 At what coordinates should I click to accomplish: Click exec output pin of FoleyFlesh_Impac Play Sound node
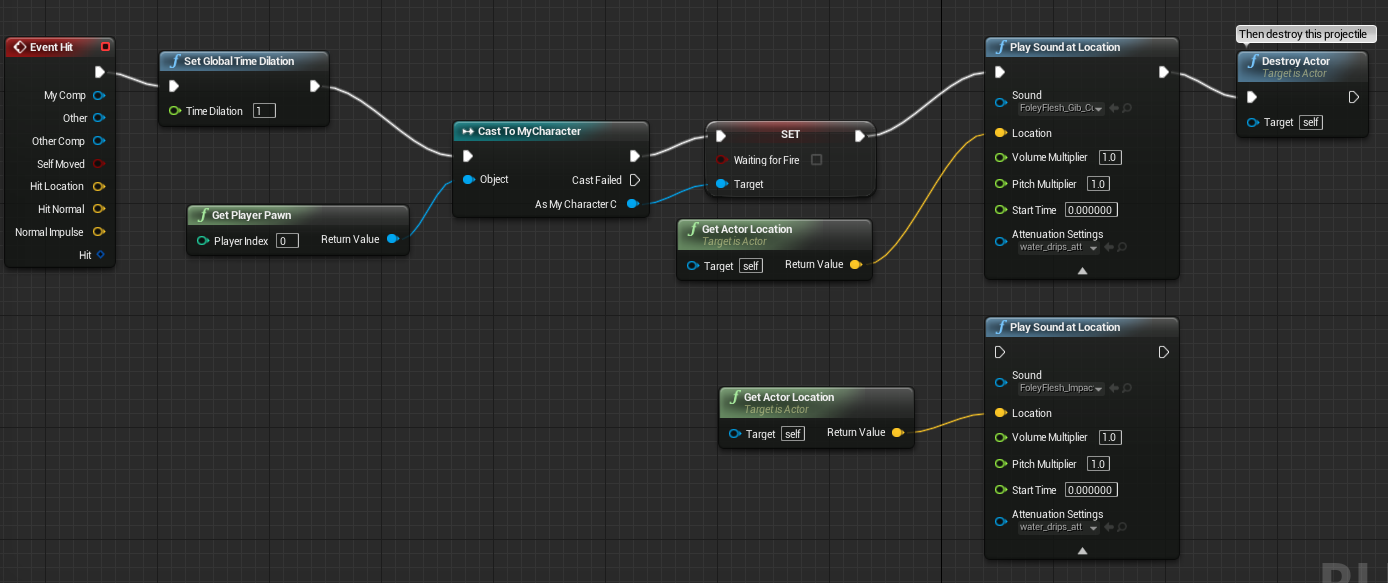click(1164, 352)
